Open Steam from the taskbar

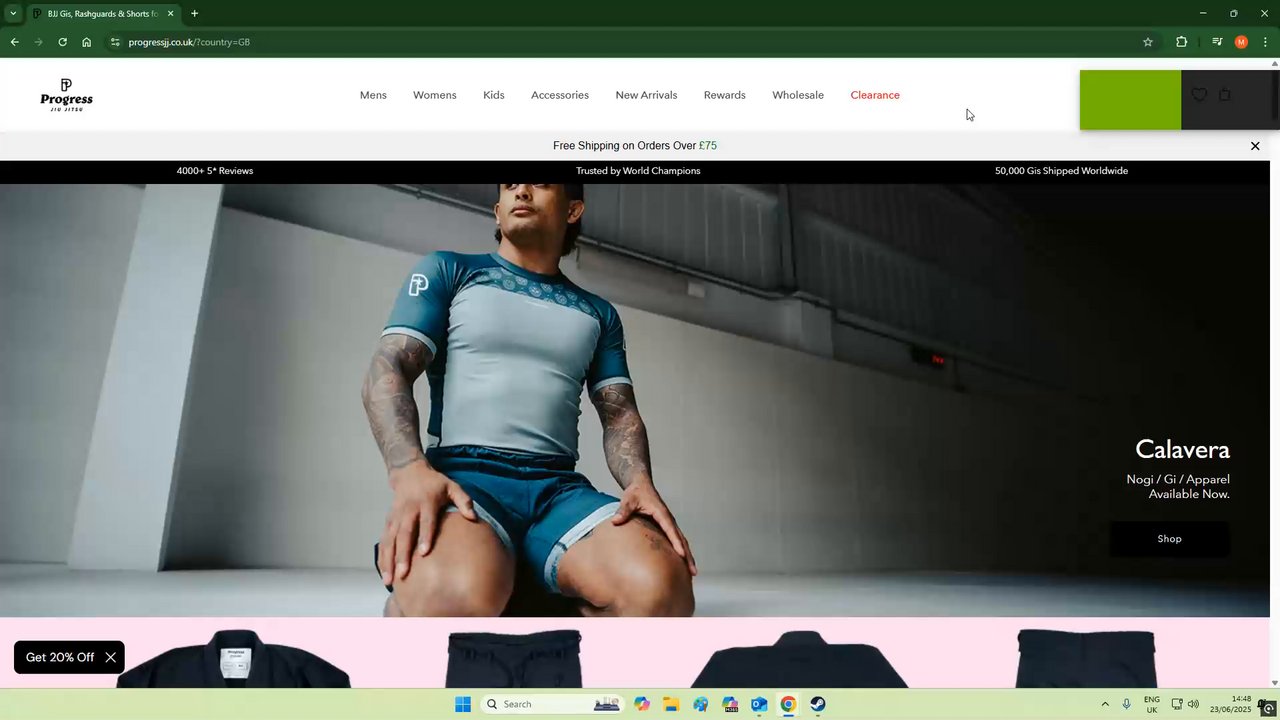pos(817,704)
